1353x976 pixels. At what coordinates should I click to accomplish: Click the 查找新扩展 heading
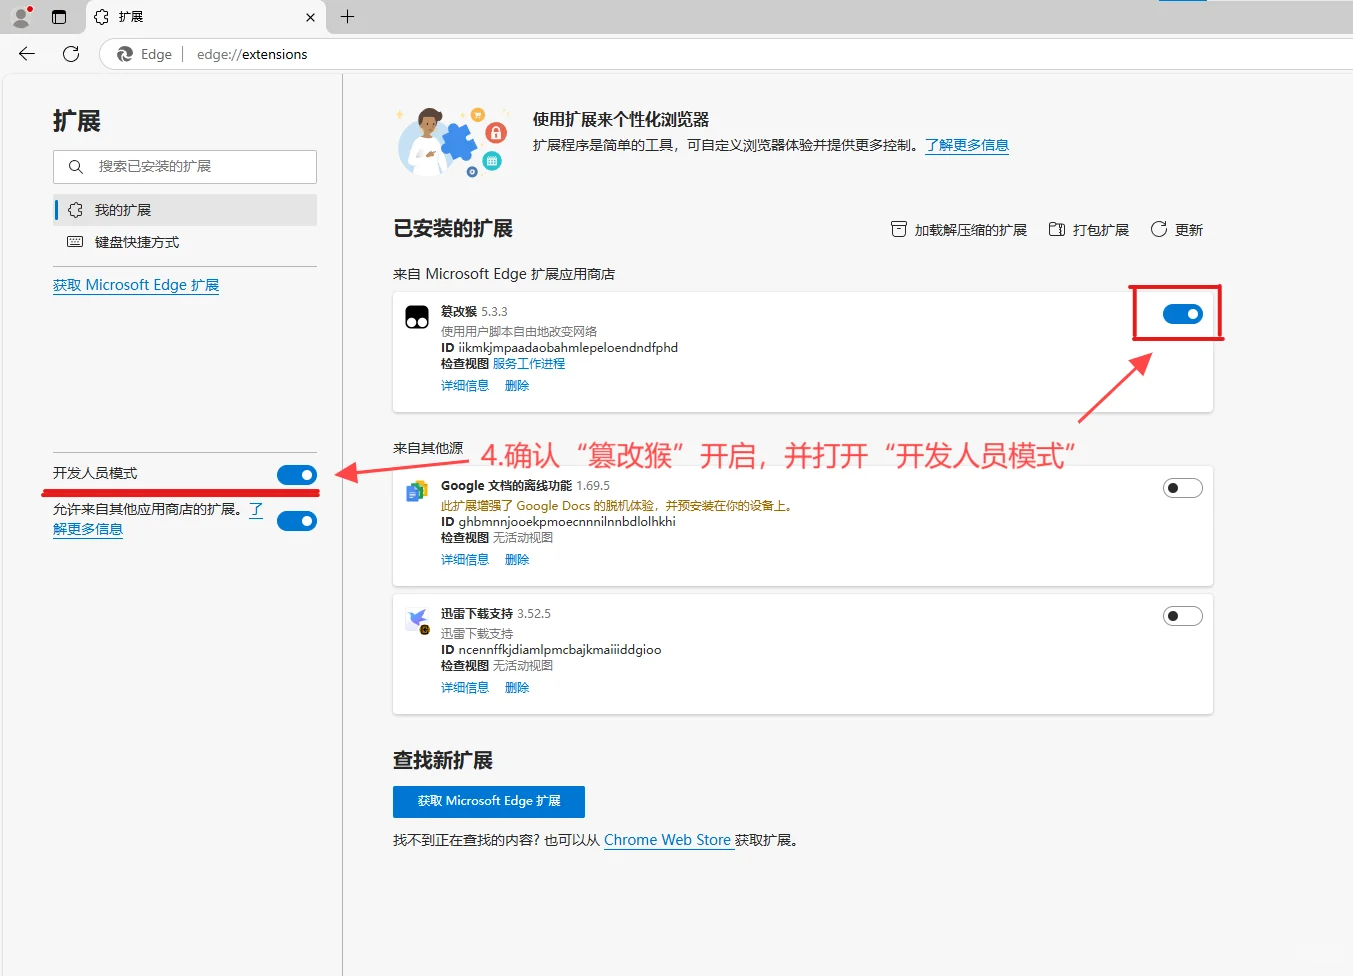(443, 761)
